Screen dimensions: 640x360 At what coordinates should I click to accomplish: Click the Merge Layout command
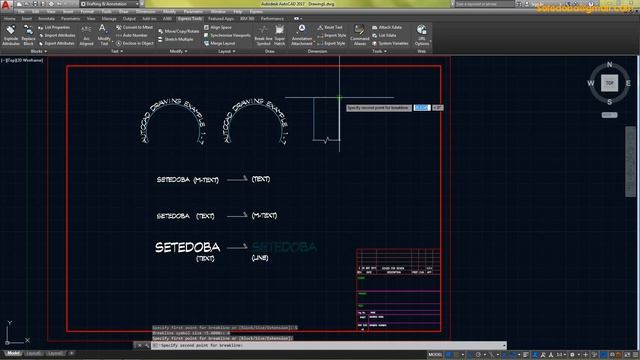pyautogui.click(x=219, y=43)
